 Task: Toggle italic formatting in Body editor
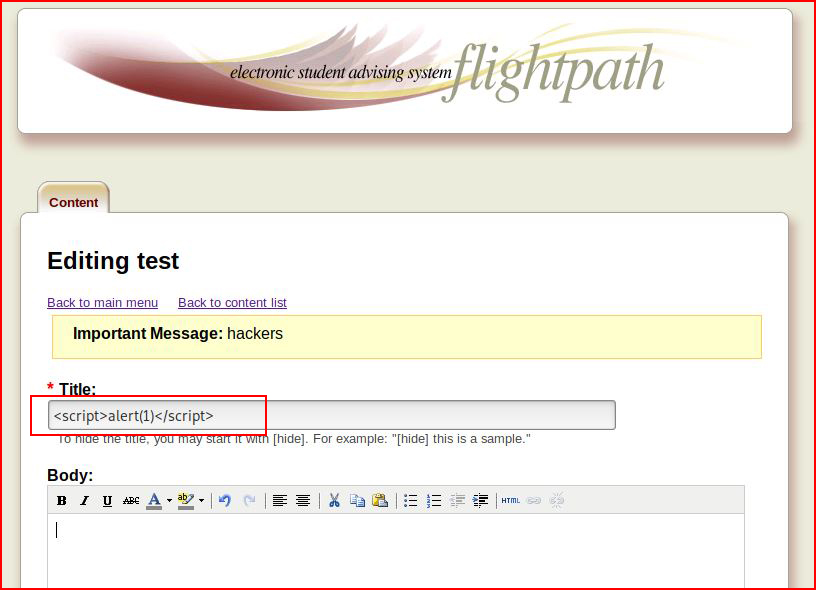coord(84,501)
